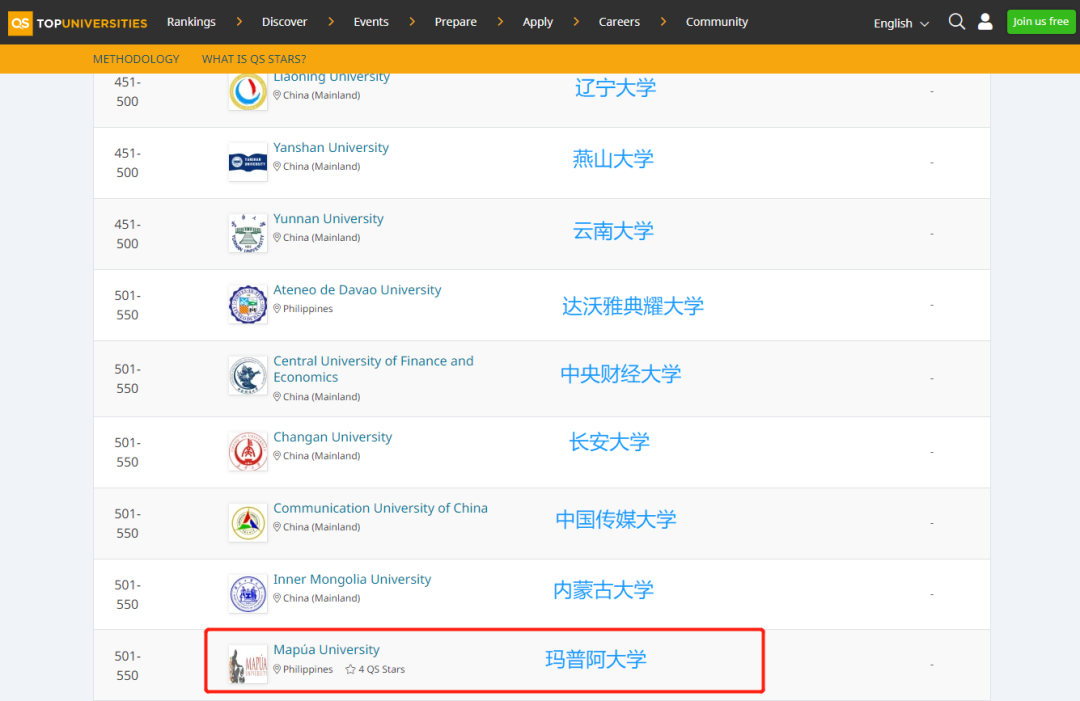Click the Chinese name 云南大学
The image size is (1080, 701).
613,231
